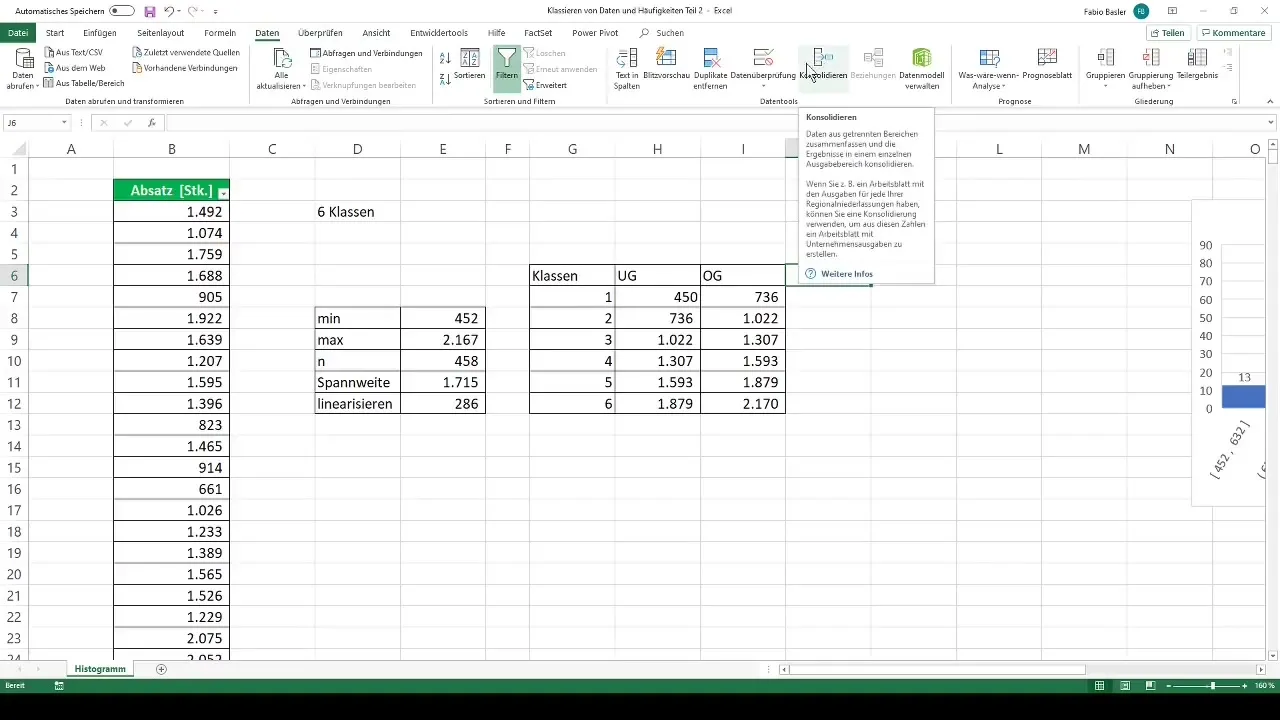Toggle Automatisches Speichern switch
1280x720 pixels.
pos(122,11)
